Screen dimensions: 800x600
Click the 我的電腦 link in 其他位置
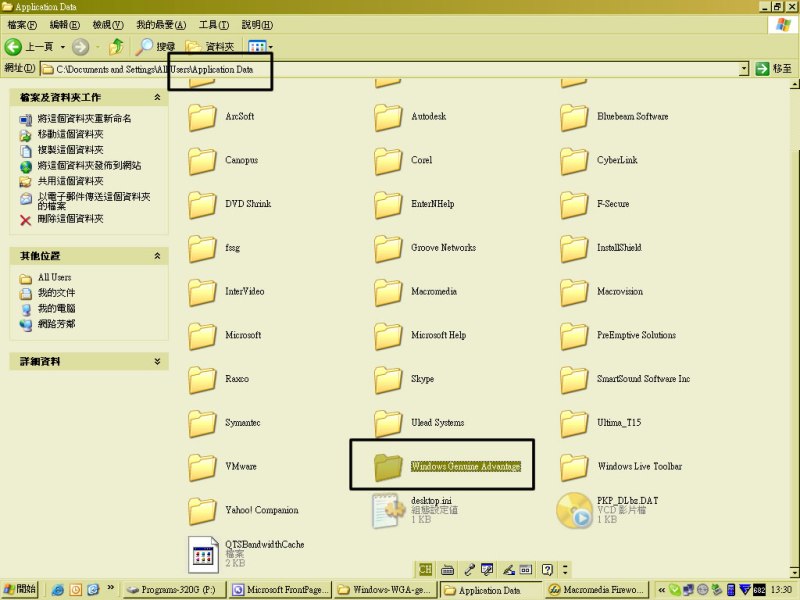[57, 309]
